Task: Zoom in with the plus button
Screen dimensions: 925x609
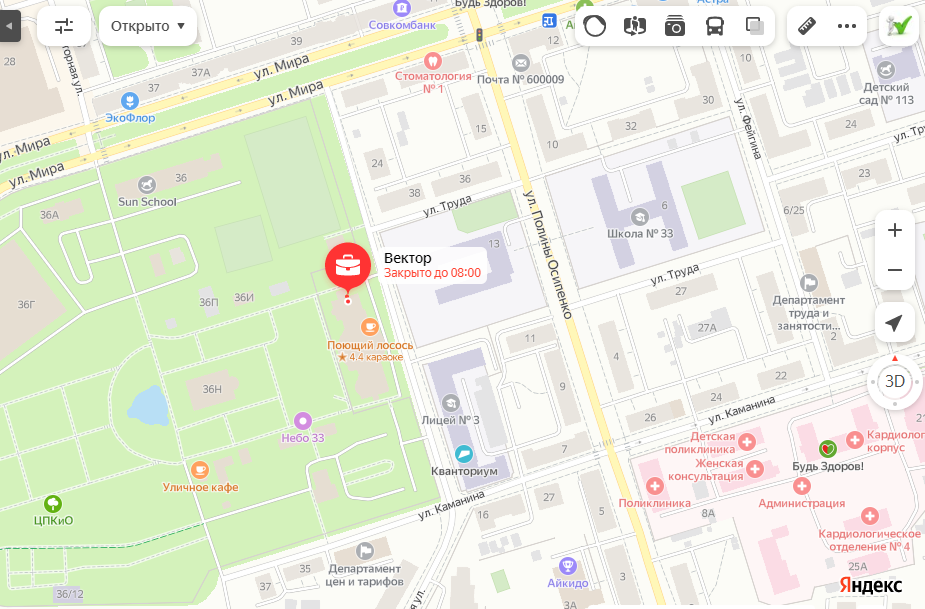Action: pos(895,230)
